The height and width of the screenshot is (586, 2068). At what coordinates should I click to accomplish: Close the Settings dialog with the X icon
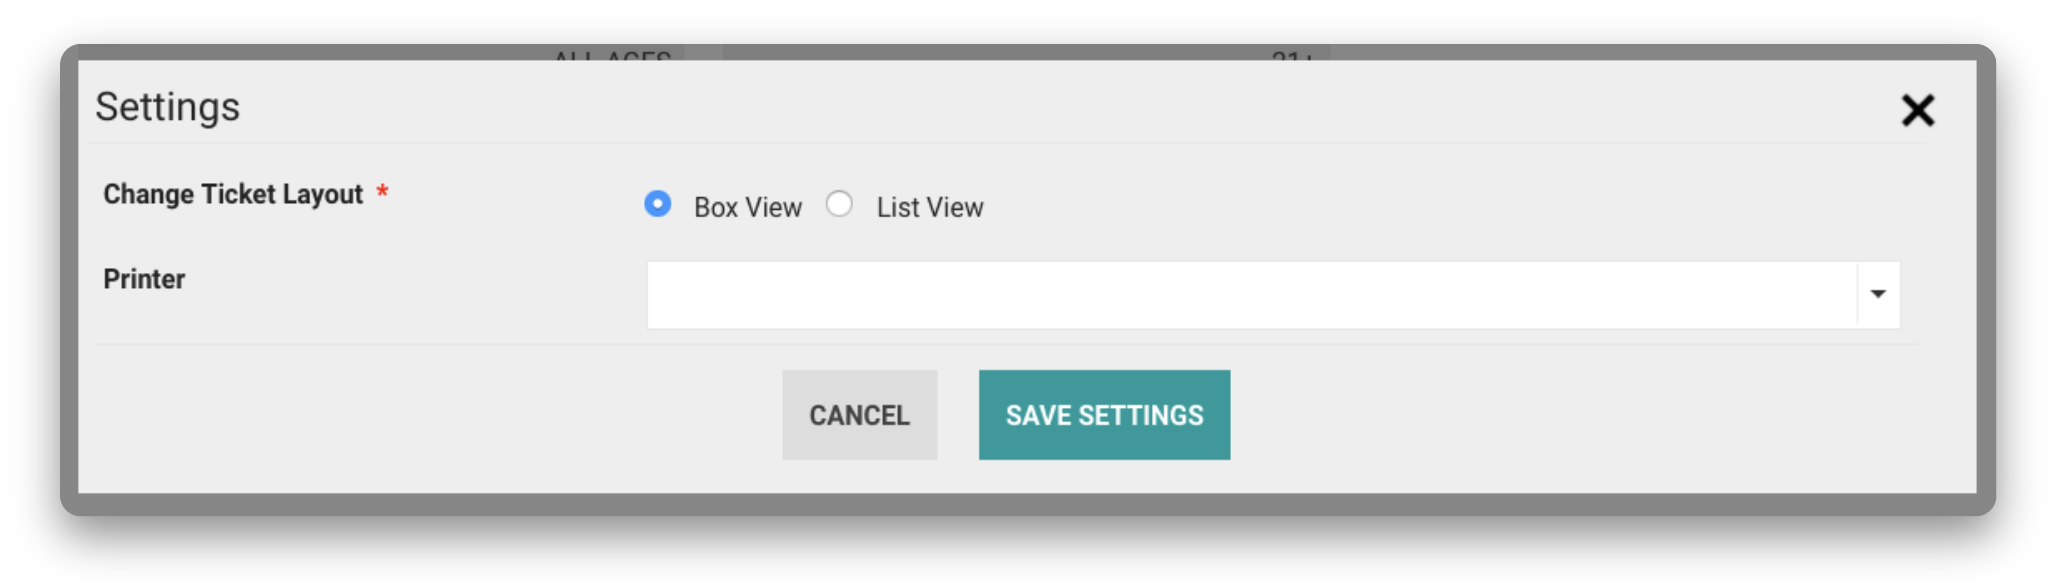coord(1917,110)
